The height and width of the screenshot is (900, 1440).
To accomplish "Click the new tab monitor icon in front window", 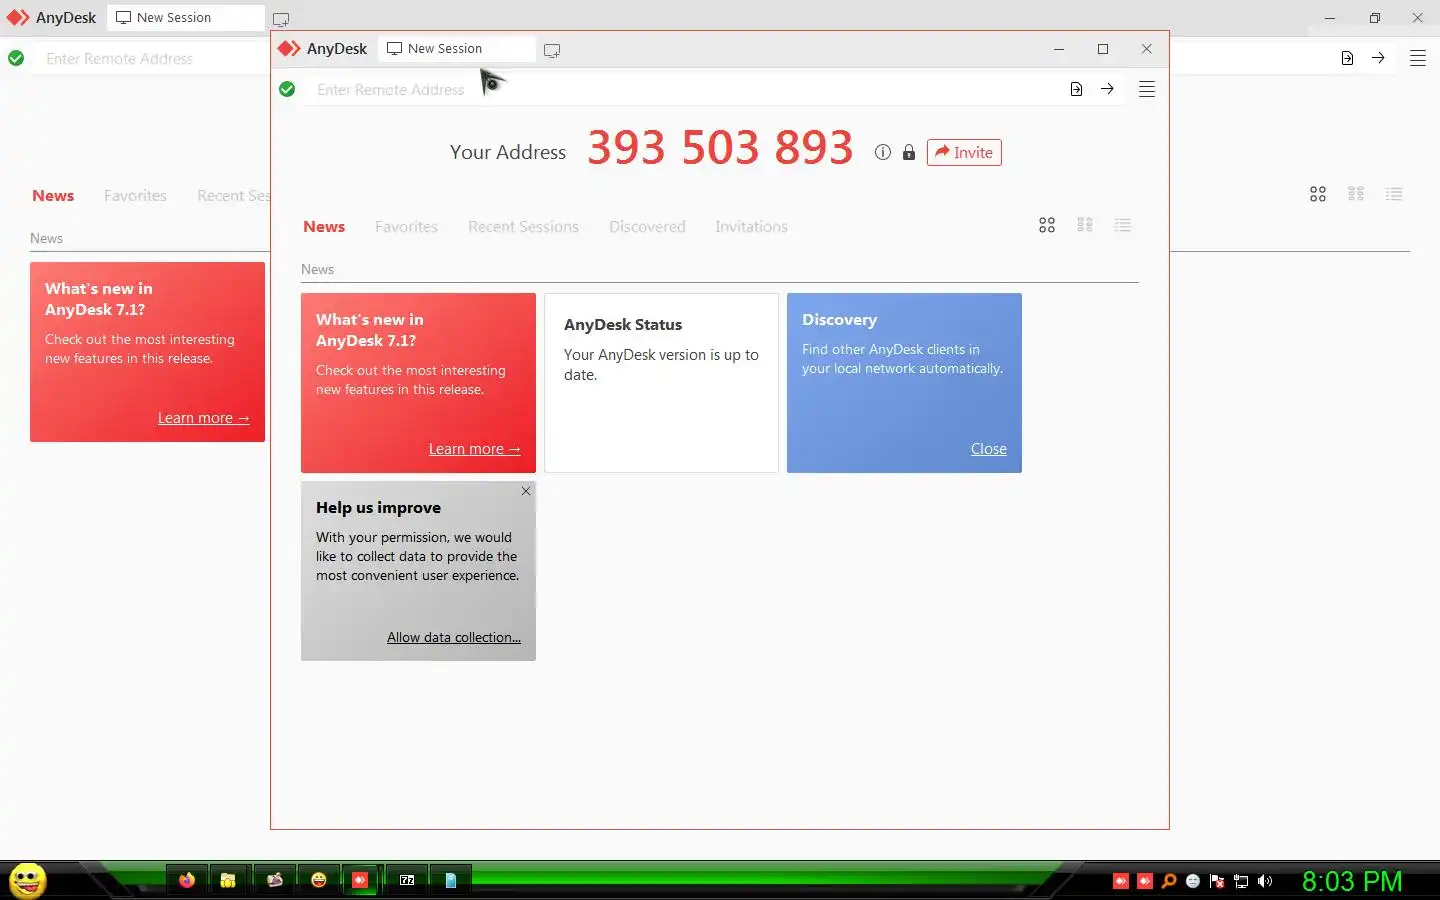I will [552, 49].
